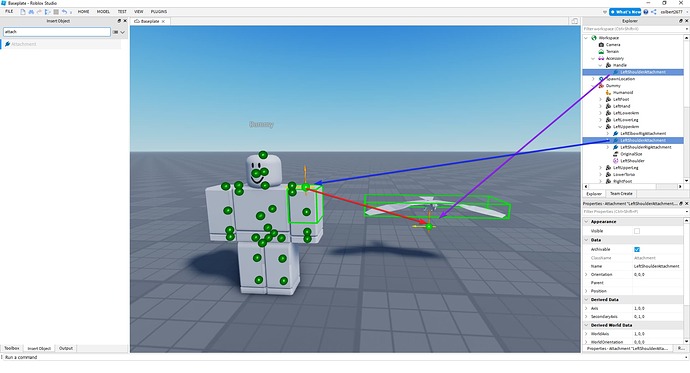Click the Workspace globe icon
The width and height of the screenshot is (690, 373).
594,38
